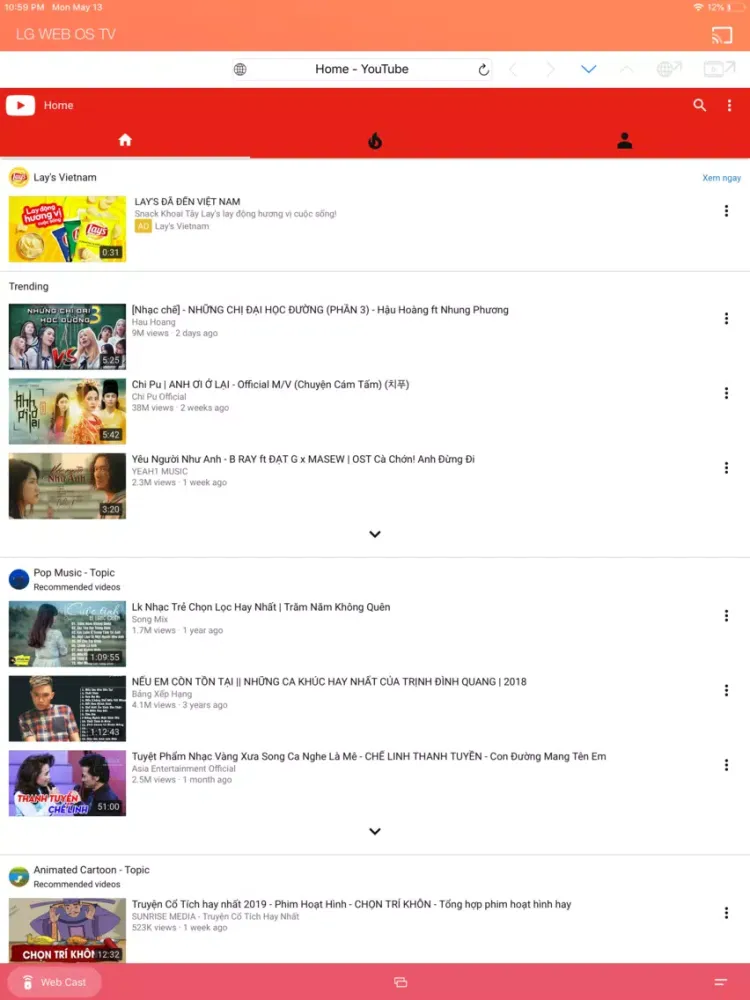Expand more Trending videos chevron
The image size is (750, 1000).
coord(375,534)
